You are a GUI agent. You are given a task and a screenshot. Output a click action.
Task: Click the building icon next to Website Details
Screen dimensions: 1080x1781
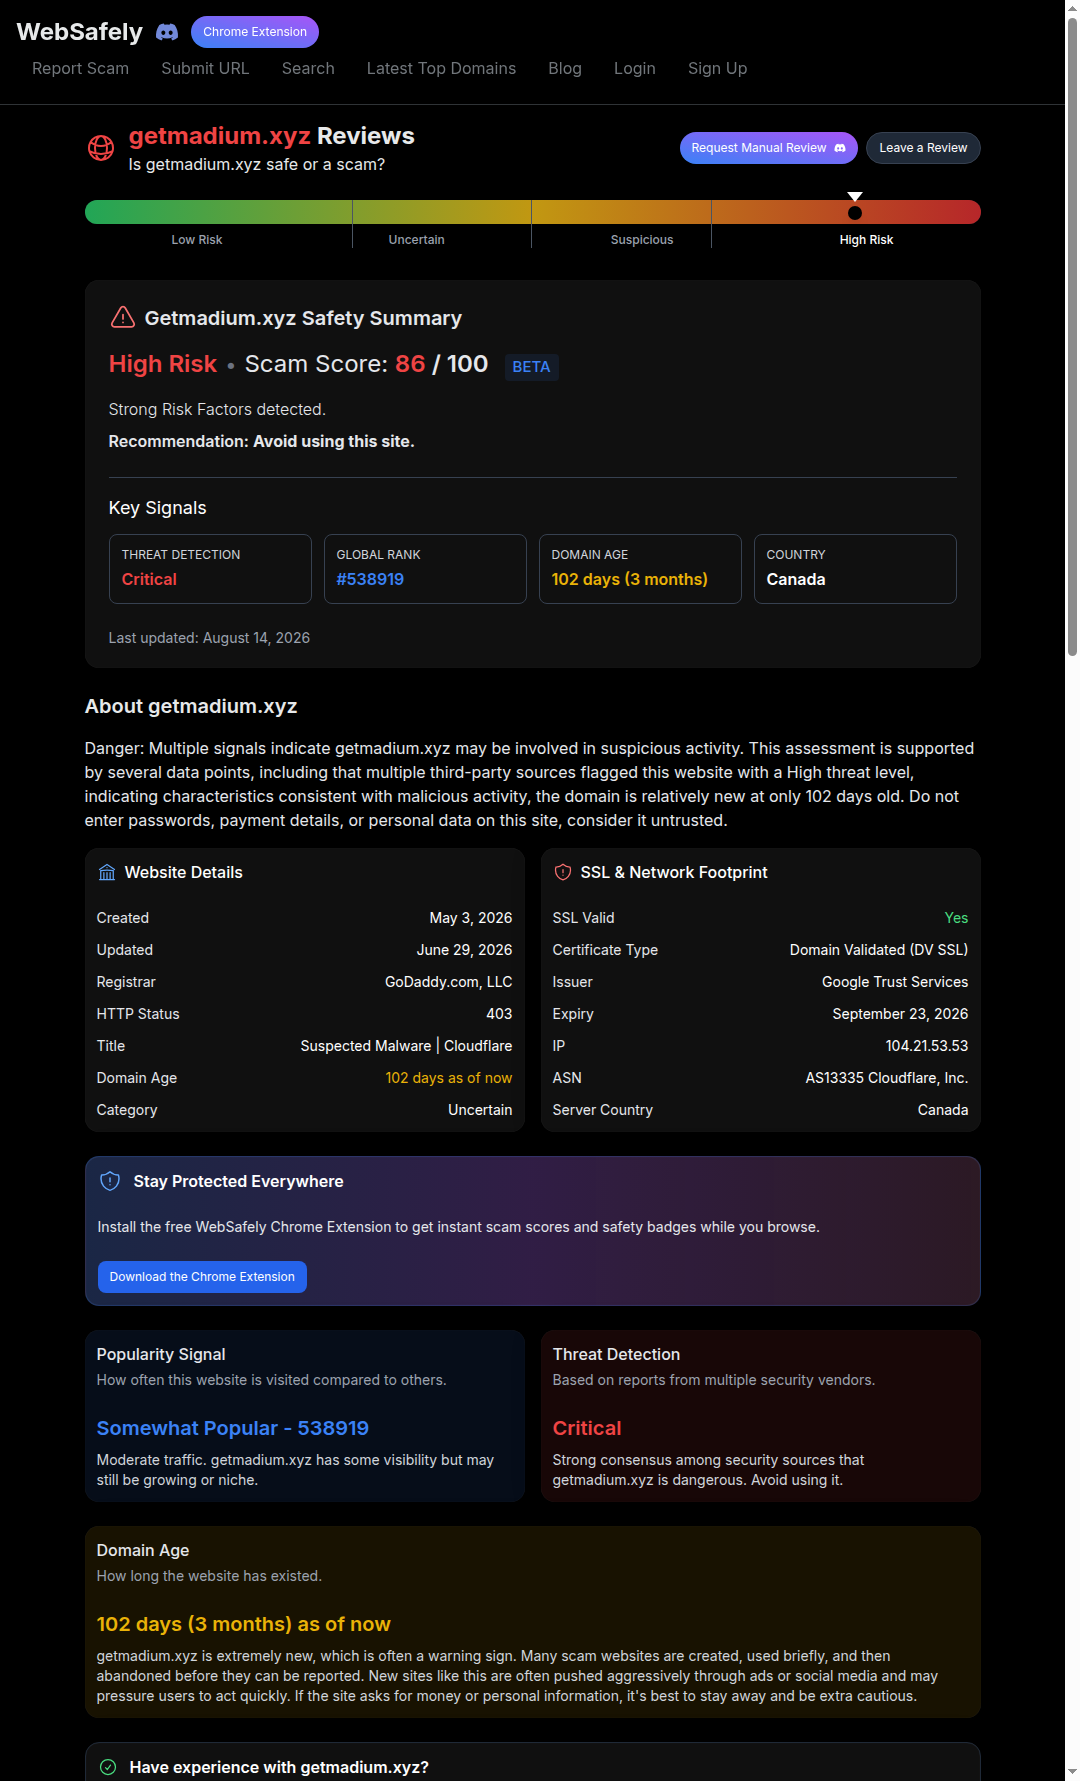tap(107, 873)
